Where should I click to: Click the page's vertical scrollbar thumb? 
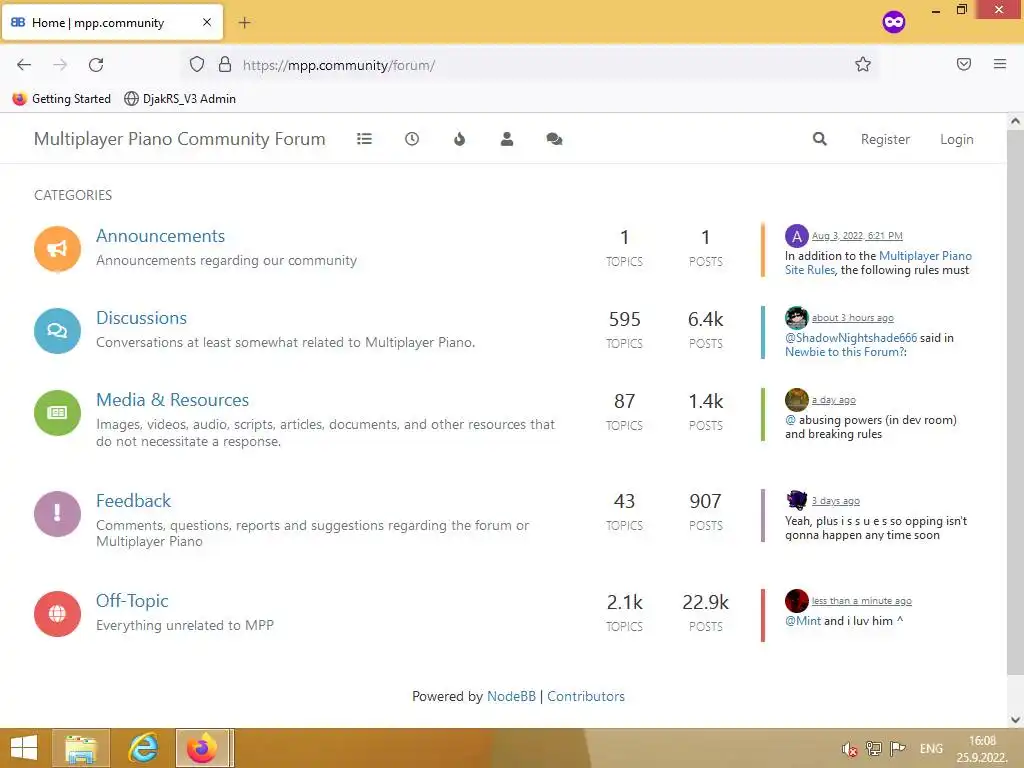(x=1015, y=402)
